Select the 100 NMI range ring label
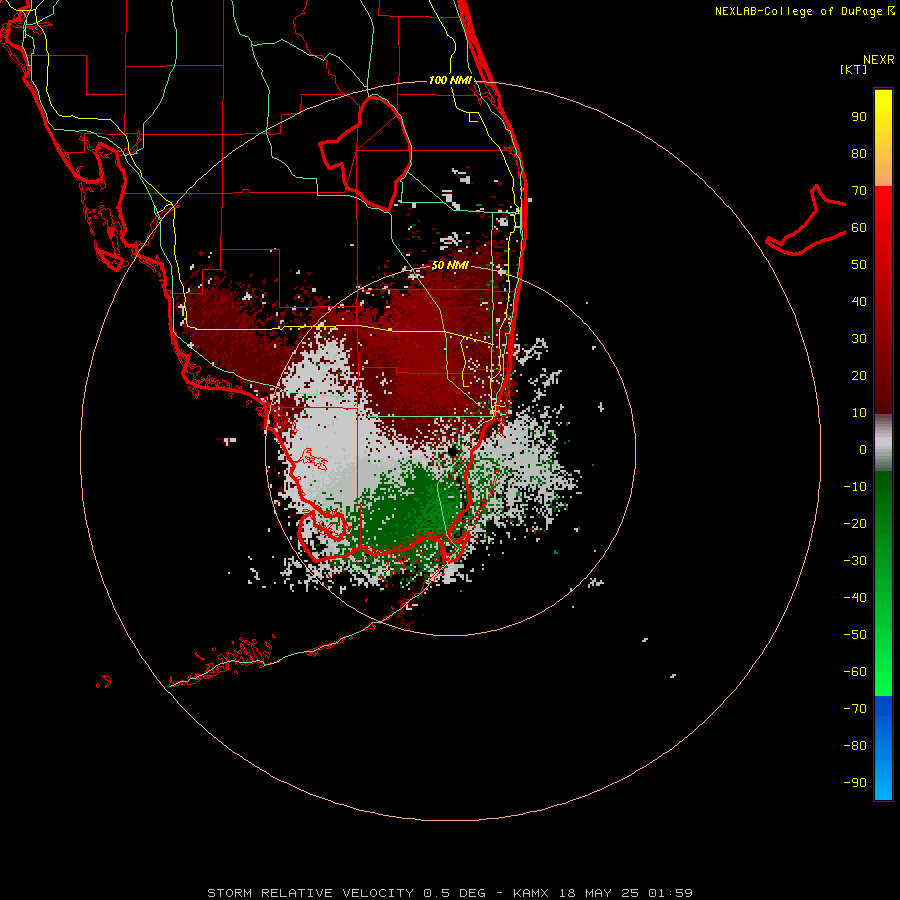The image size is (900, 900). coord(450,80)
